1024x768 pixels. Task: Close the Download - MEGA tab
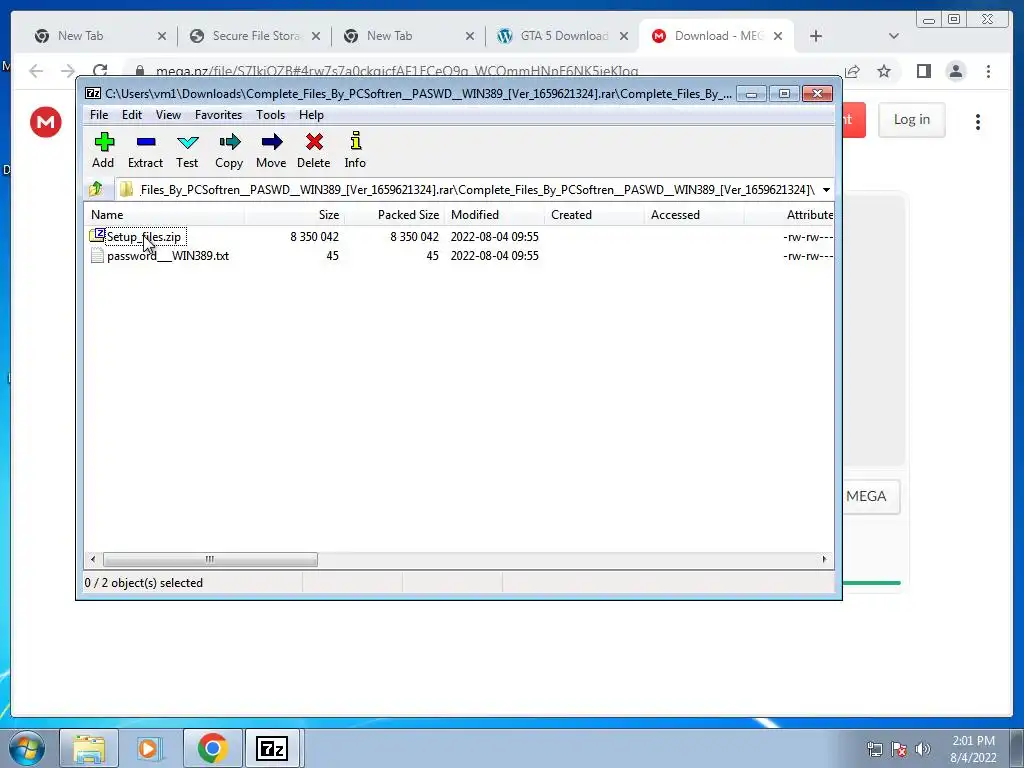point(778,36)
